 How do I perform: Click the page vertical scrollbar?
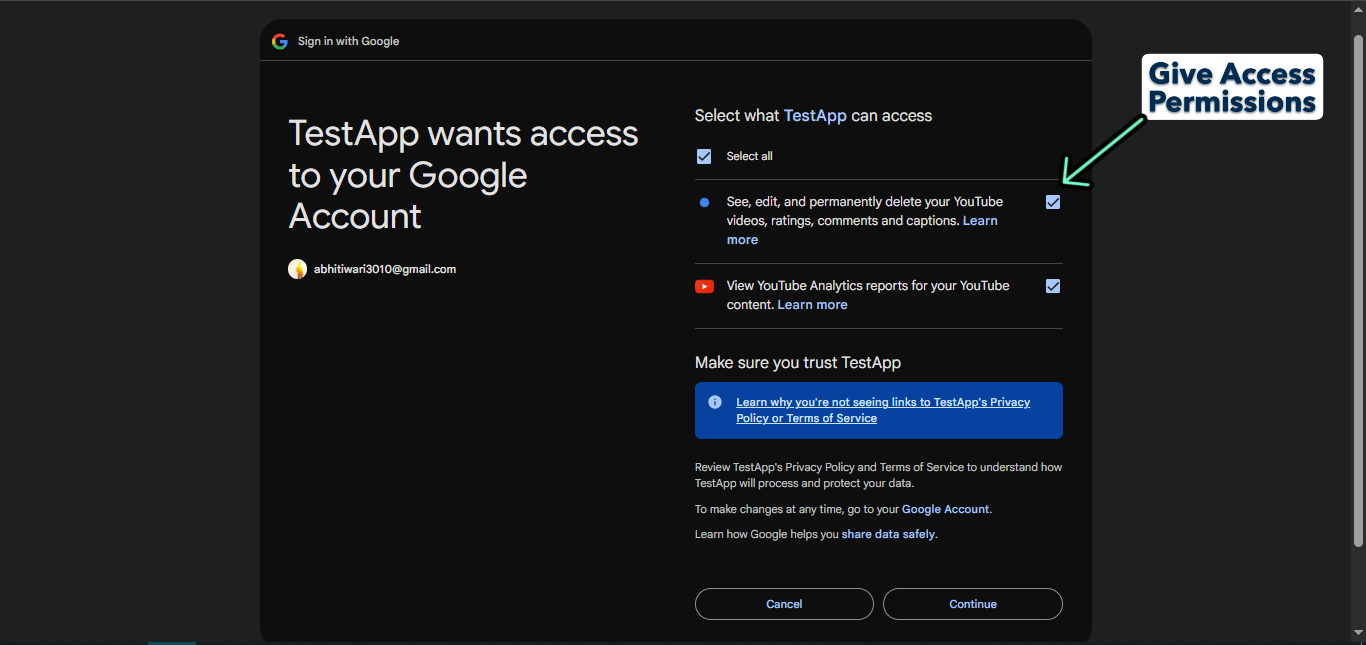[1358, 290]
